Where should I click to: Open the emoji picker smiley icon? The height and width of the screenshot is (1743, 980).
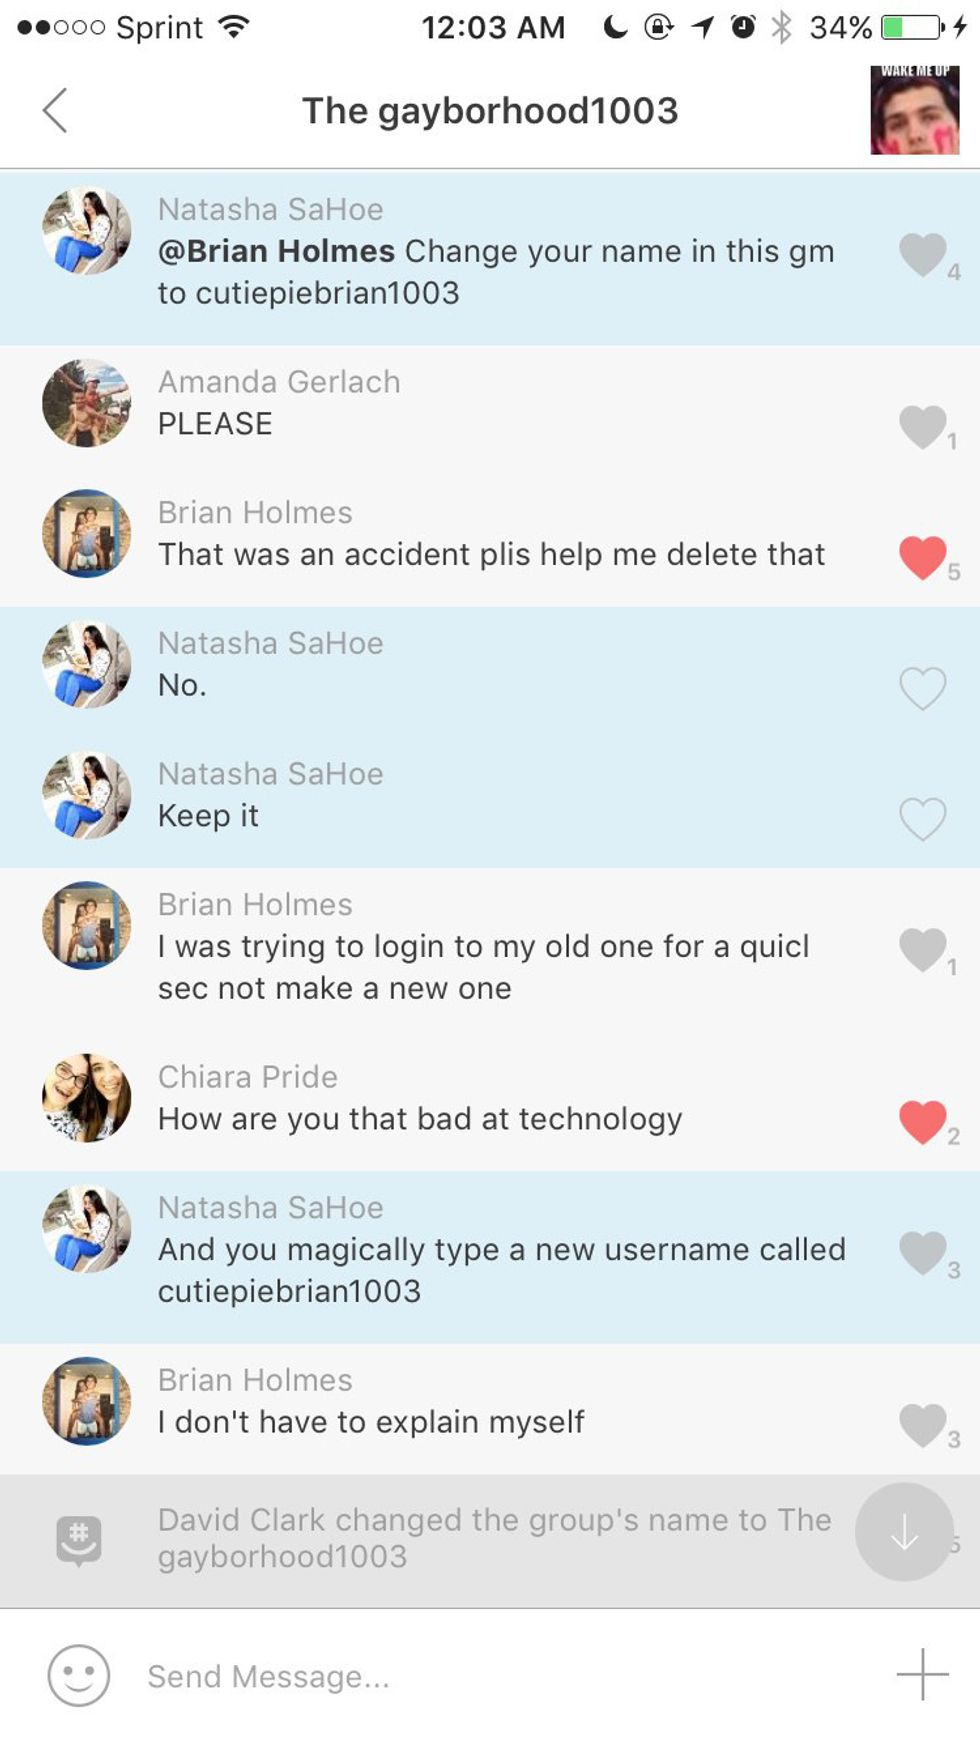tap(78, 1675)
